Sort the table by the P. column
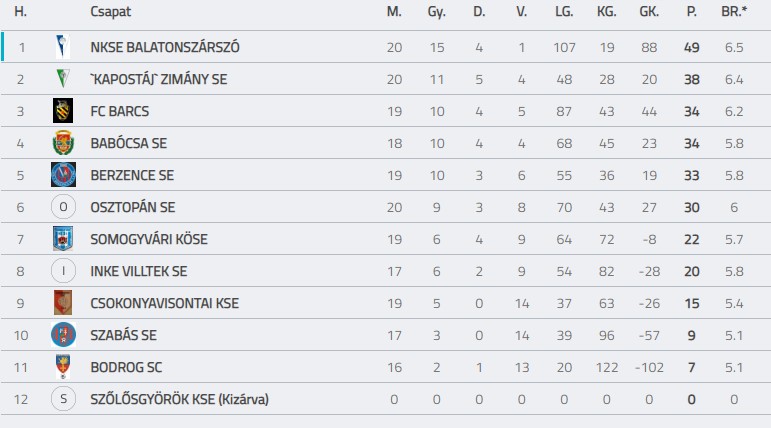This screenshot has width=771, height=428. click(690, 12)
